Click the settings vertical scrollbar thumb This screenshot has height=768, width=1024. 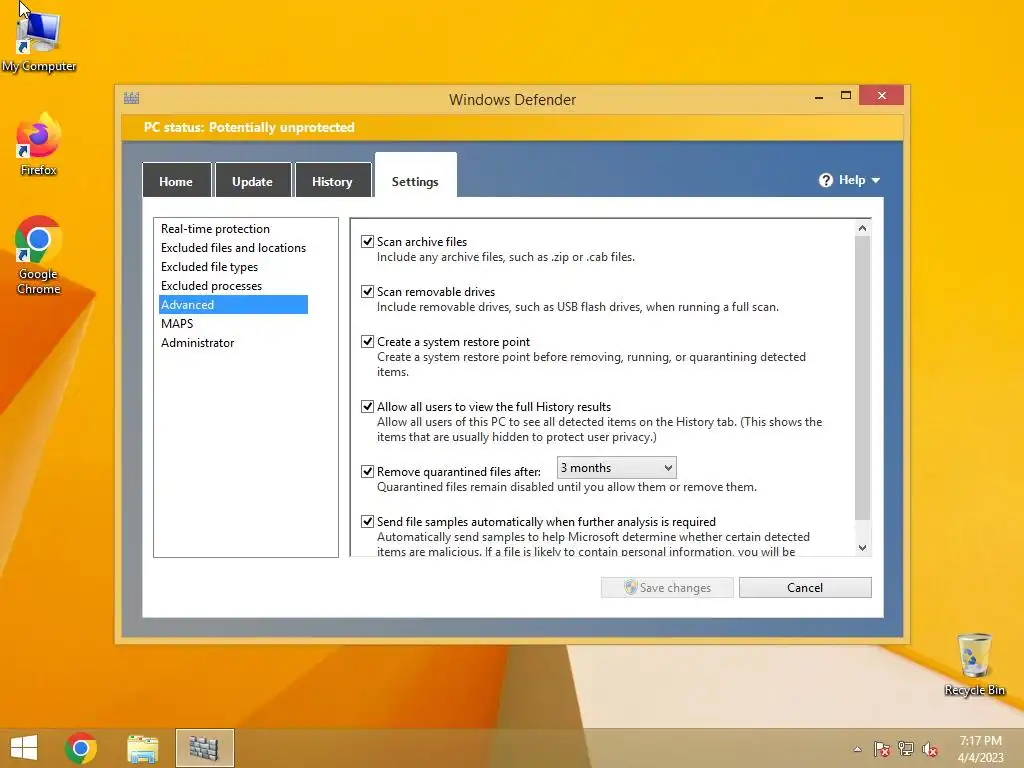click(x=862, y=378)
